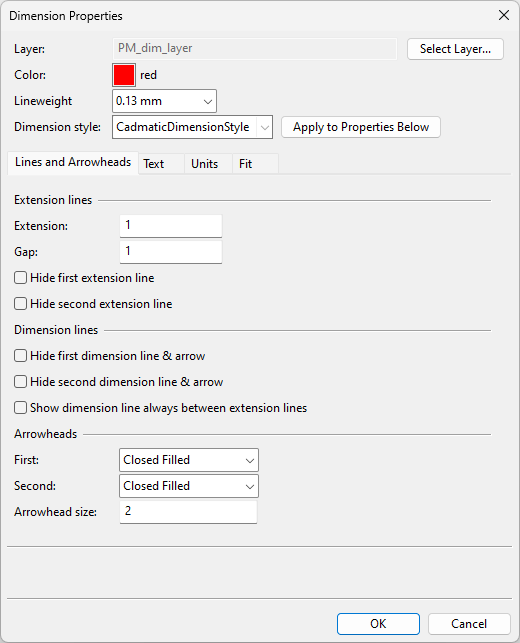520x643 pixels.
Task: Select the Lines and Arrowheads tab
Action: coord(73,163)
